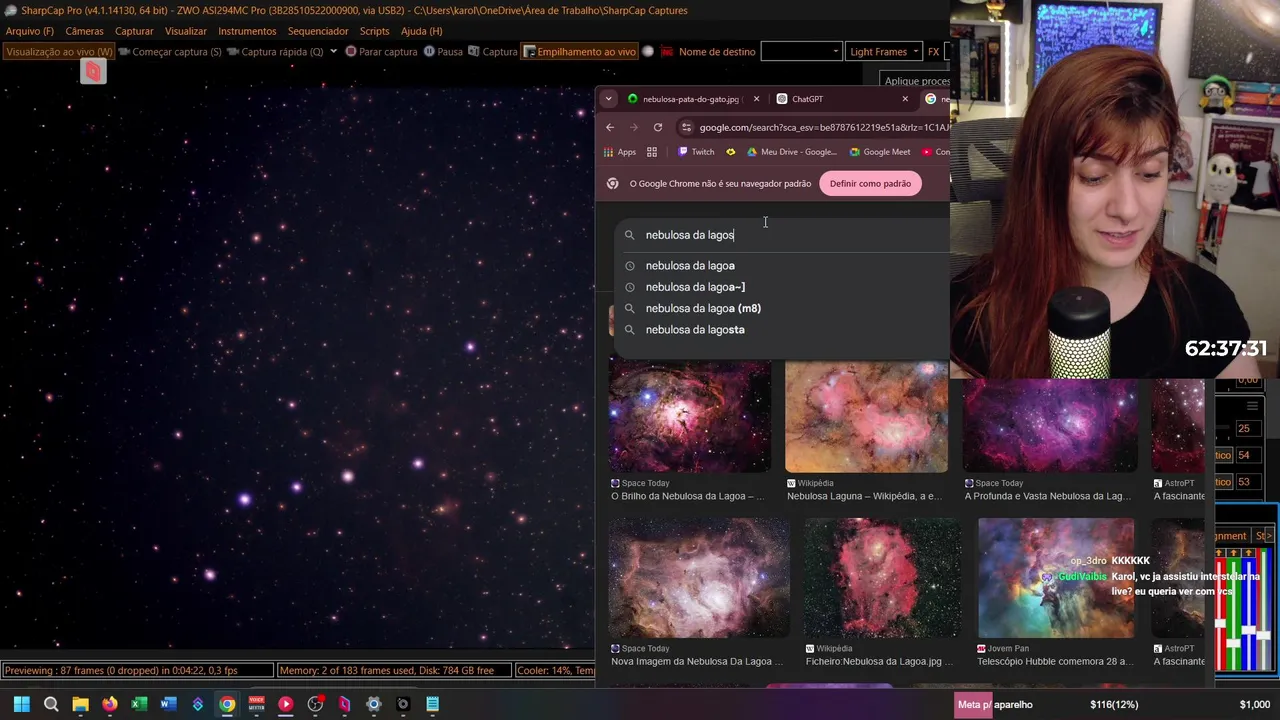Click the Pausa button

[x=443, y=52]
